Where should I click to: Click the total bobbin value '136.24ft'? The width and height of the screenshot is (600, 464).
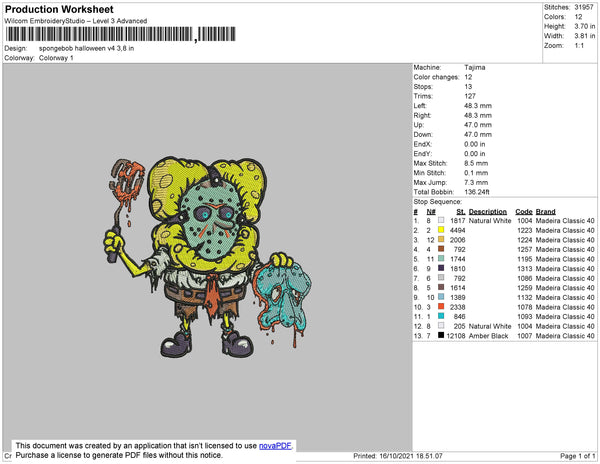click(477, 192)
